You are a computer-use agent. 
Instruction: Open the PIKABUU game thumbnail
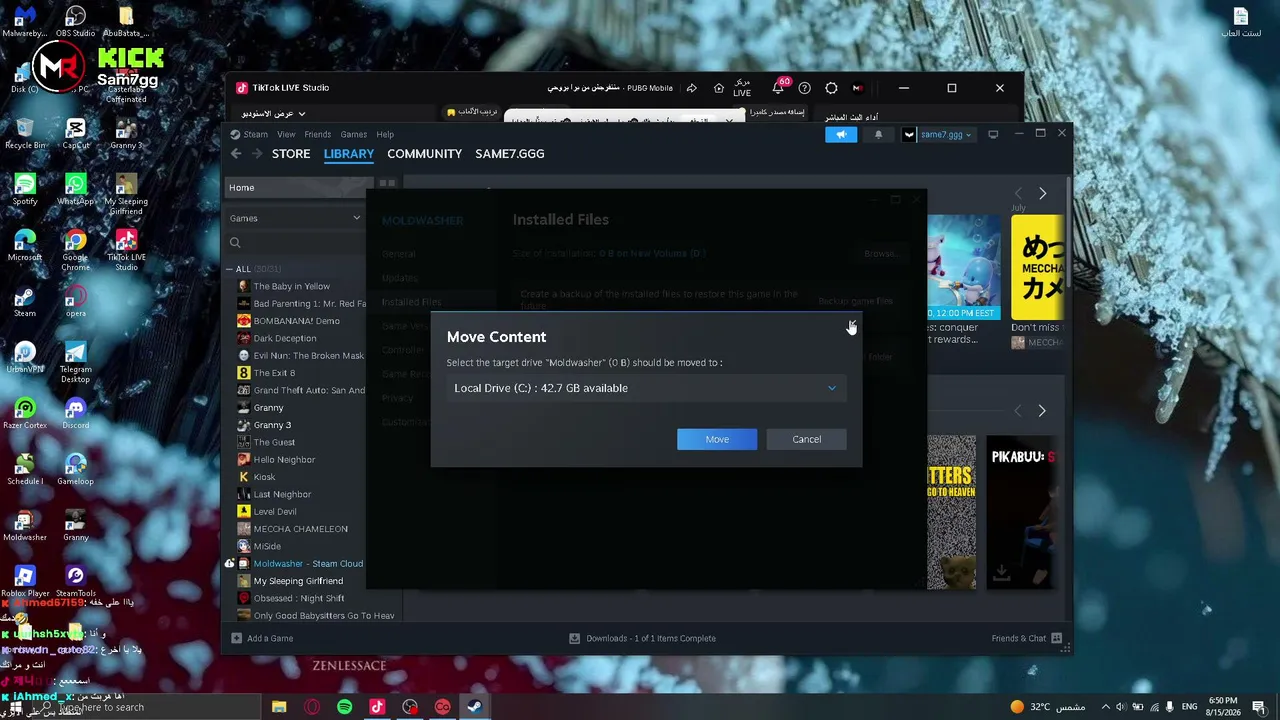(1020, 512)
